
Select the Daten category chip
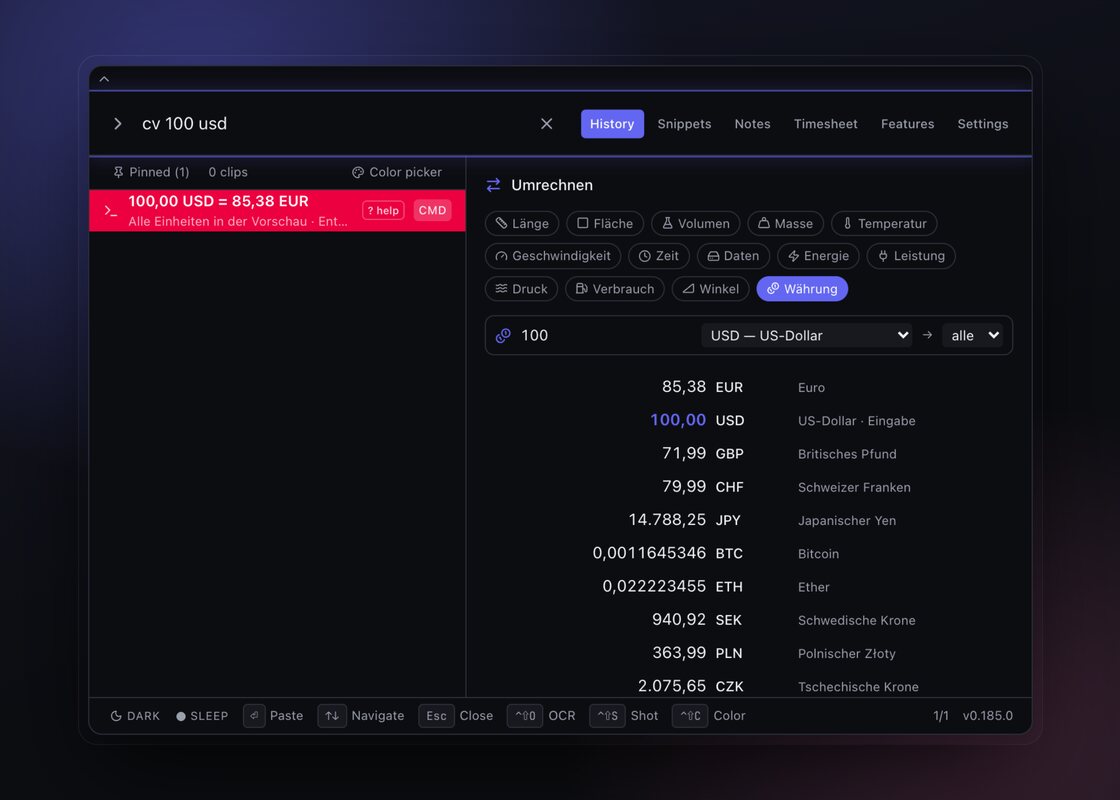coord(733,256)
